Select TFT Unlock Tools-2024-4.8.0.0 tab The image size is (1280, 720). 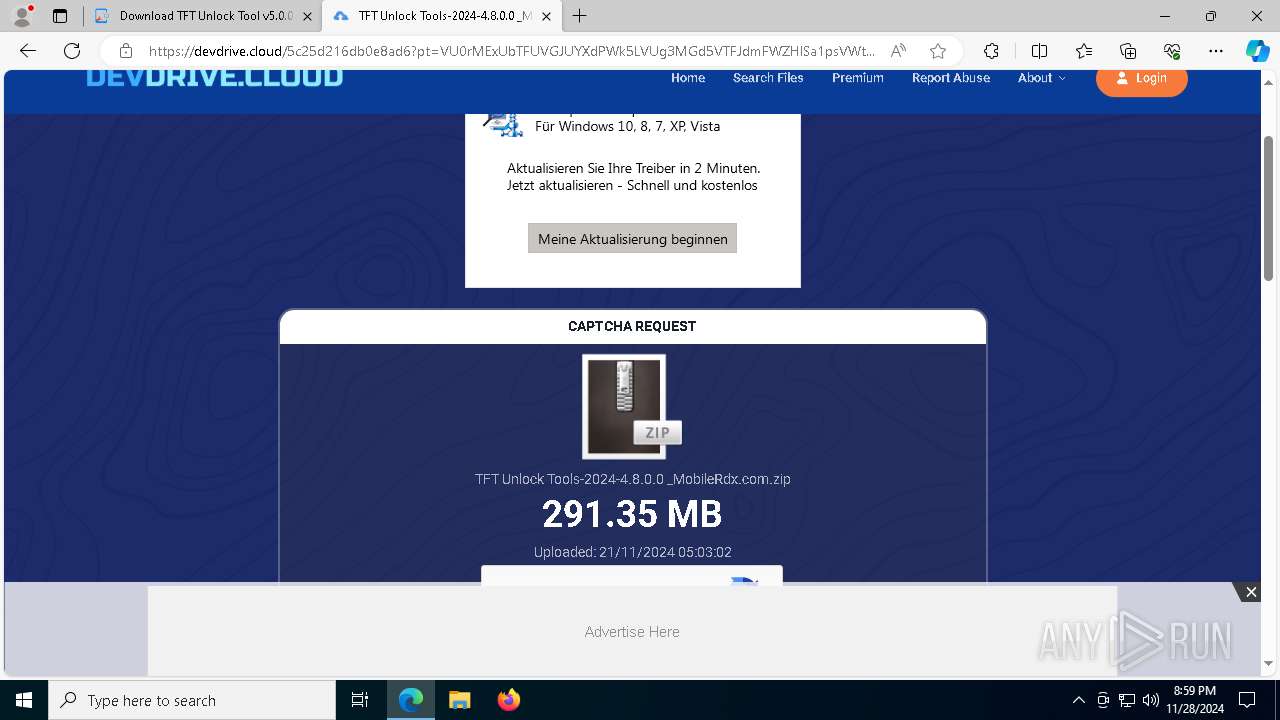(x=442, y=16)
